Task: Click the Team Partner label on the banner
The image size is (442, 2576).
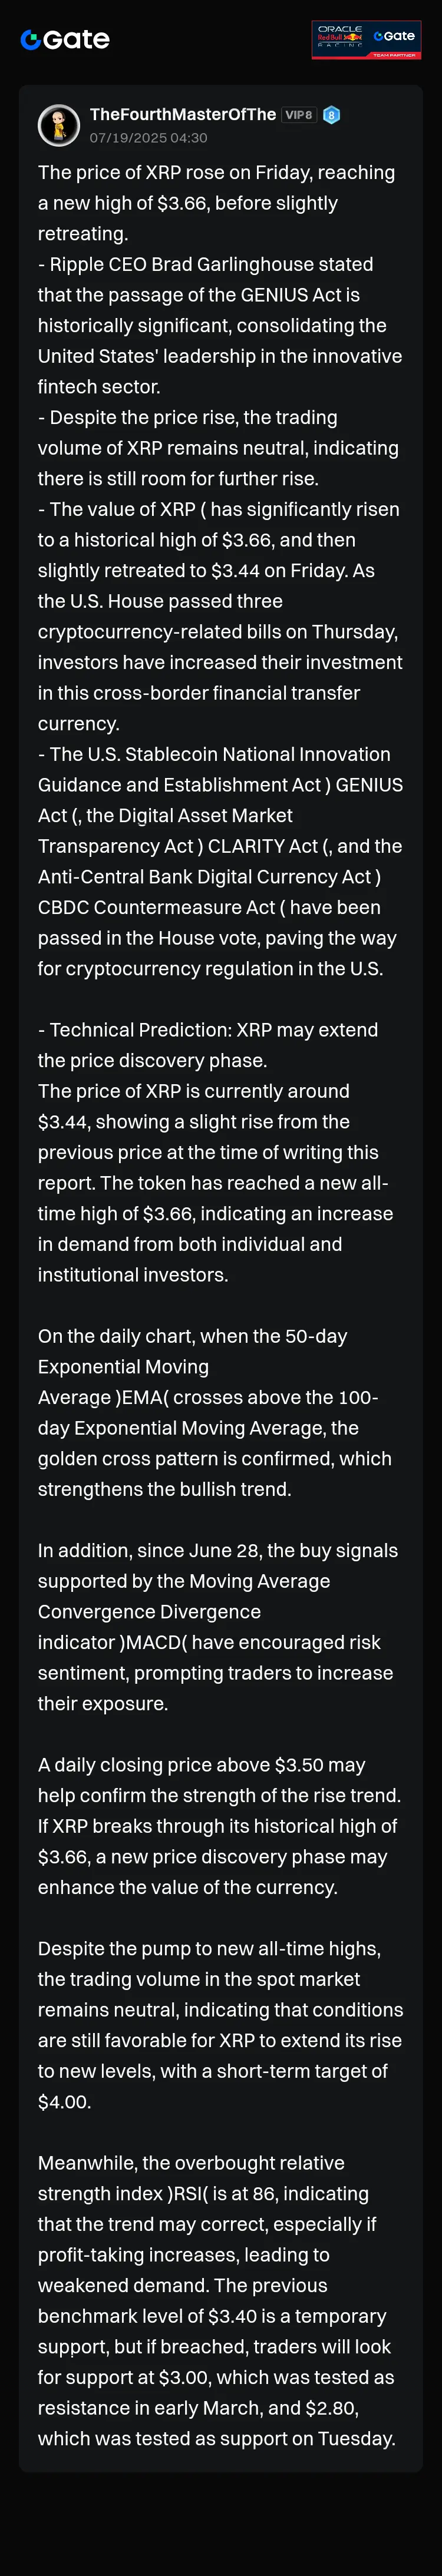Action: [394, 55]
